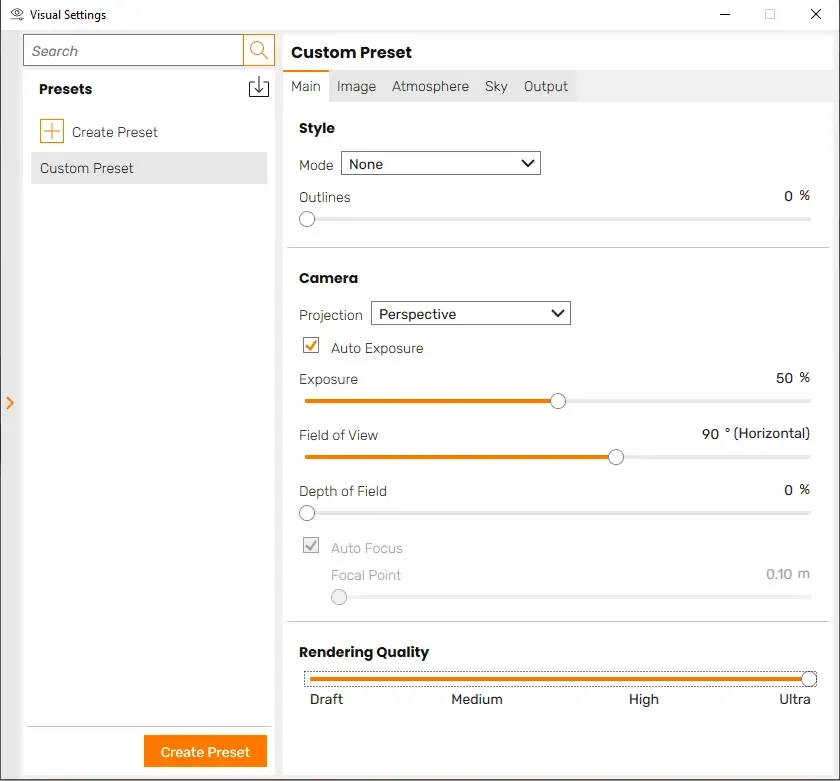
Task: Disable the Auto Exposure checkbox
Action: [311, 347]
